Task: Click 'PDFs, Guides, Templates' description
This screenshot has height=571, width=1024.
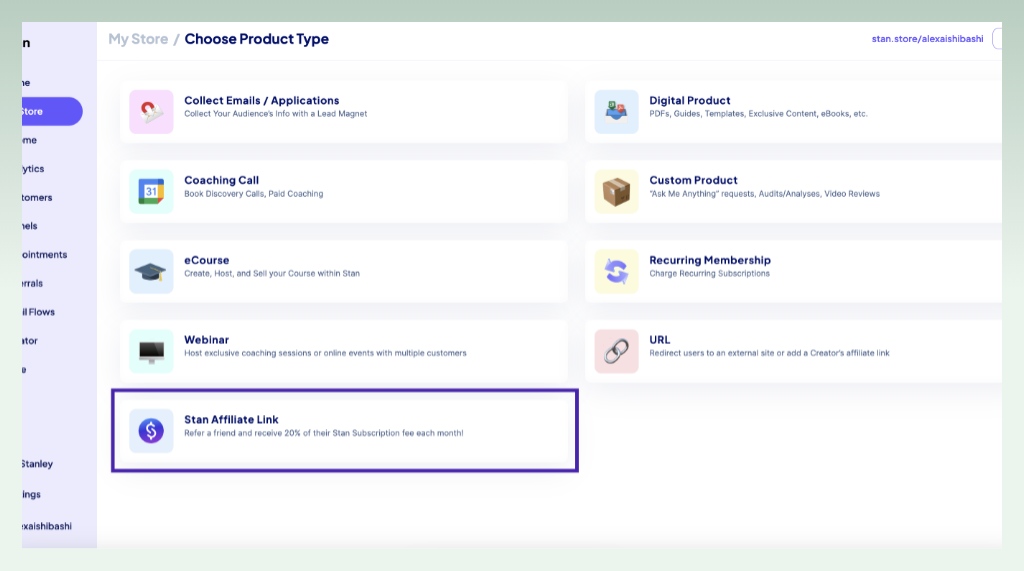Action: (758, 114)
